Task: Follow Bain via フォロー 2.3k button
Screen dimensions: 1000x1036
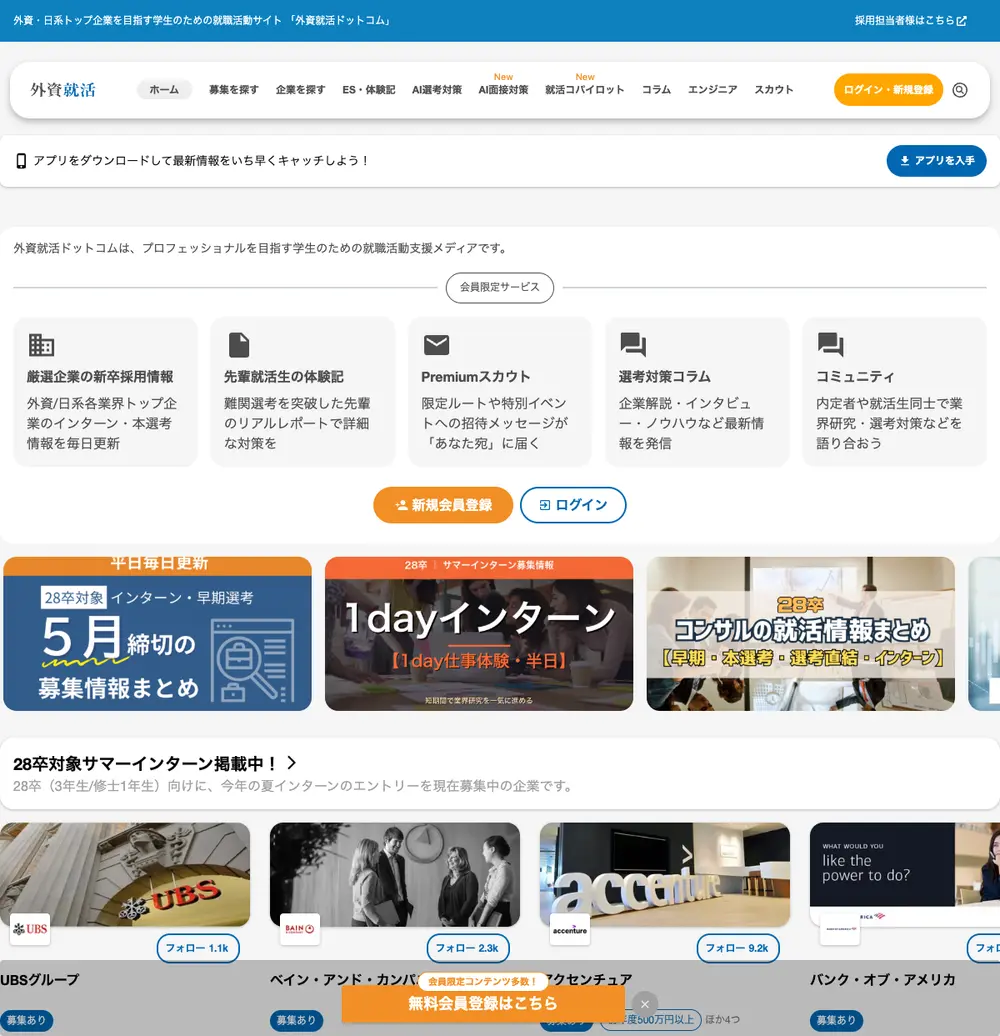Action: tap(468, 948)
